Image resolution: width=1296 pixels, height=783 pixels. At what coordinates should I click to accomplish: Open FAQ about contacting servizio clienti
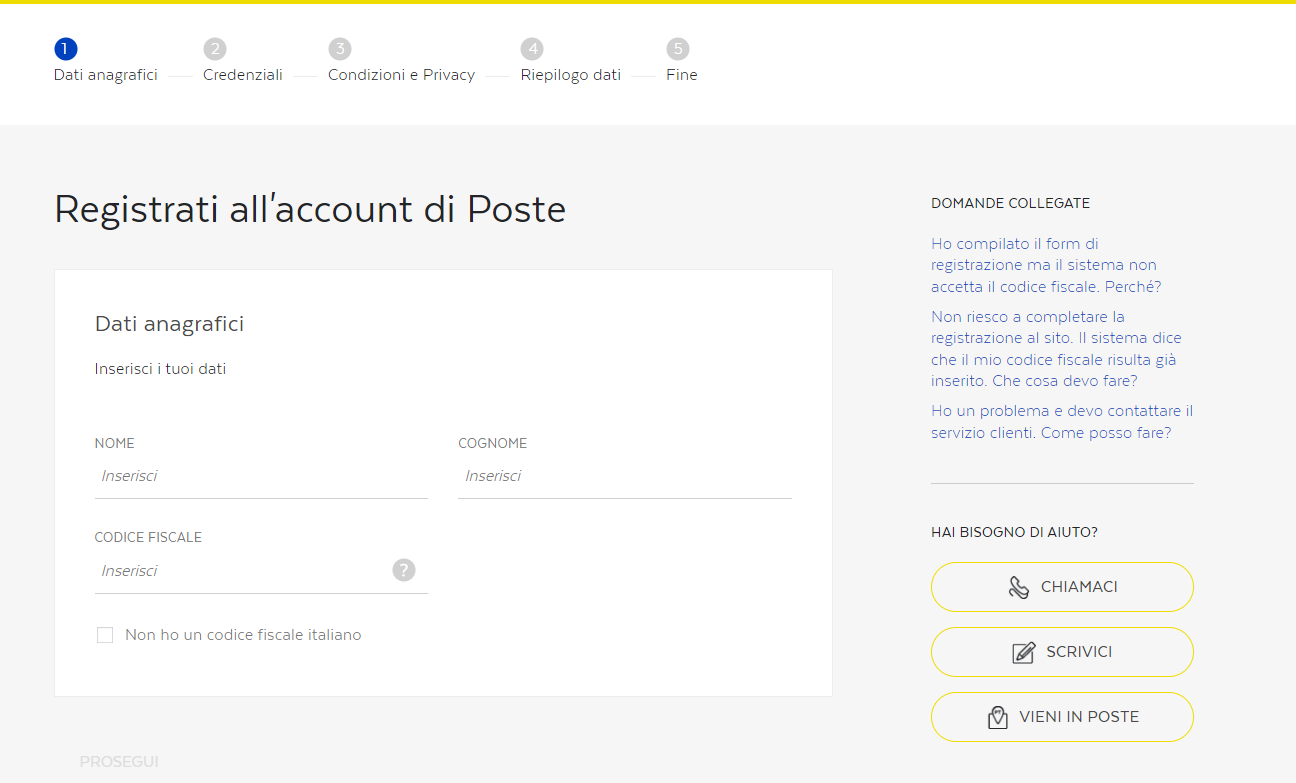[x=1062, y=422]
